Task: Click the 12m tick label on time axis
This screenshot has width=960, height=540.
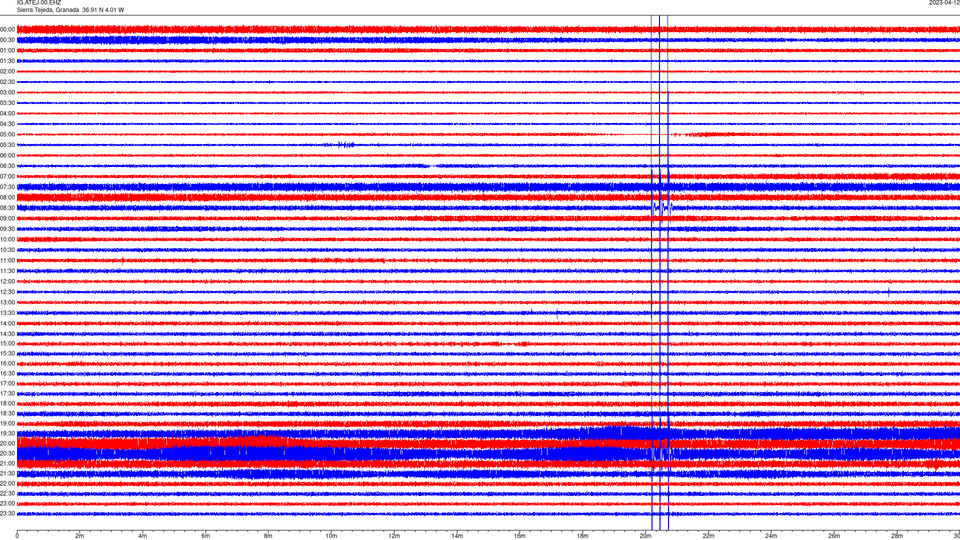Action: coord(394,536)
